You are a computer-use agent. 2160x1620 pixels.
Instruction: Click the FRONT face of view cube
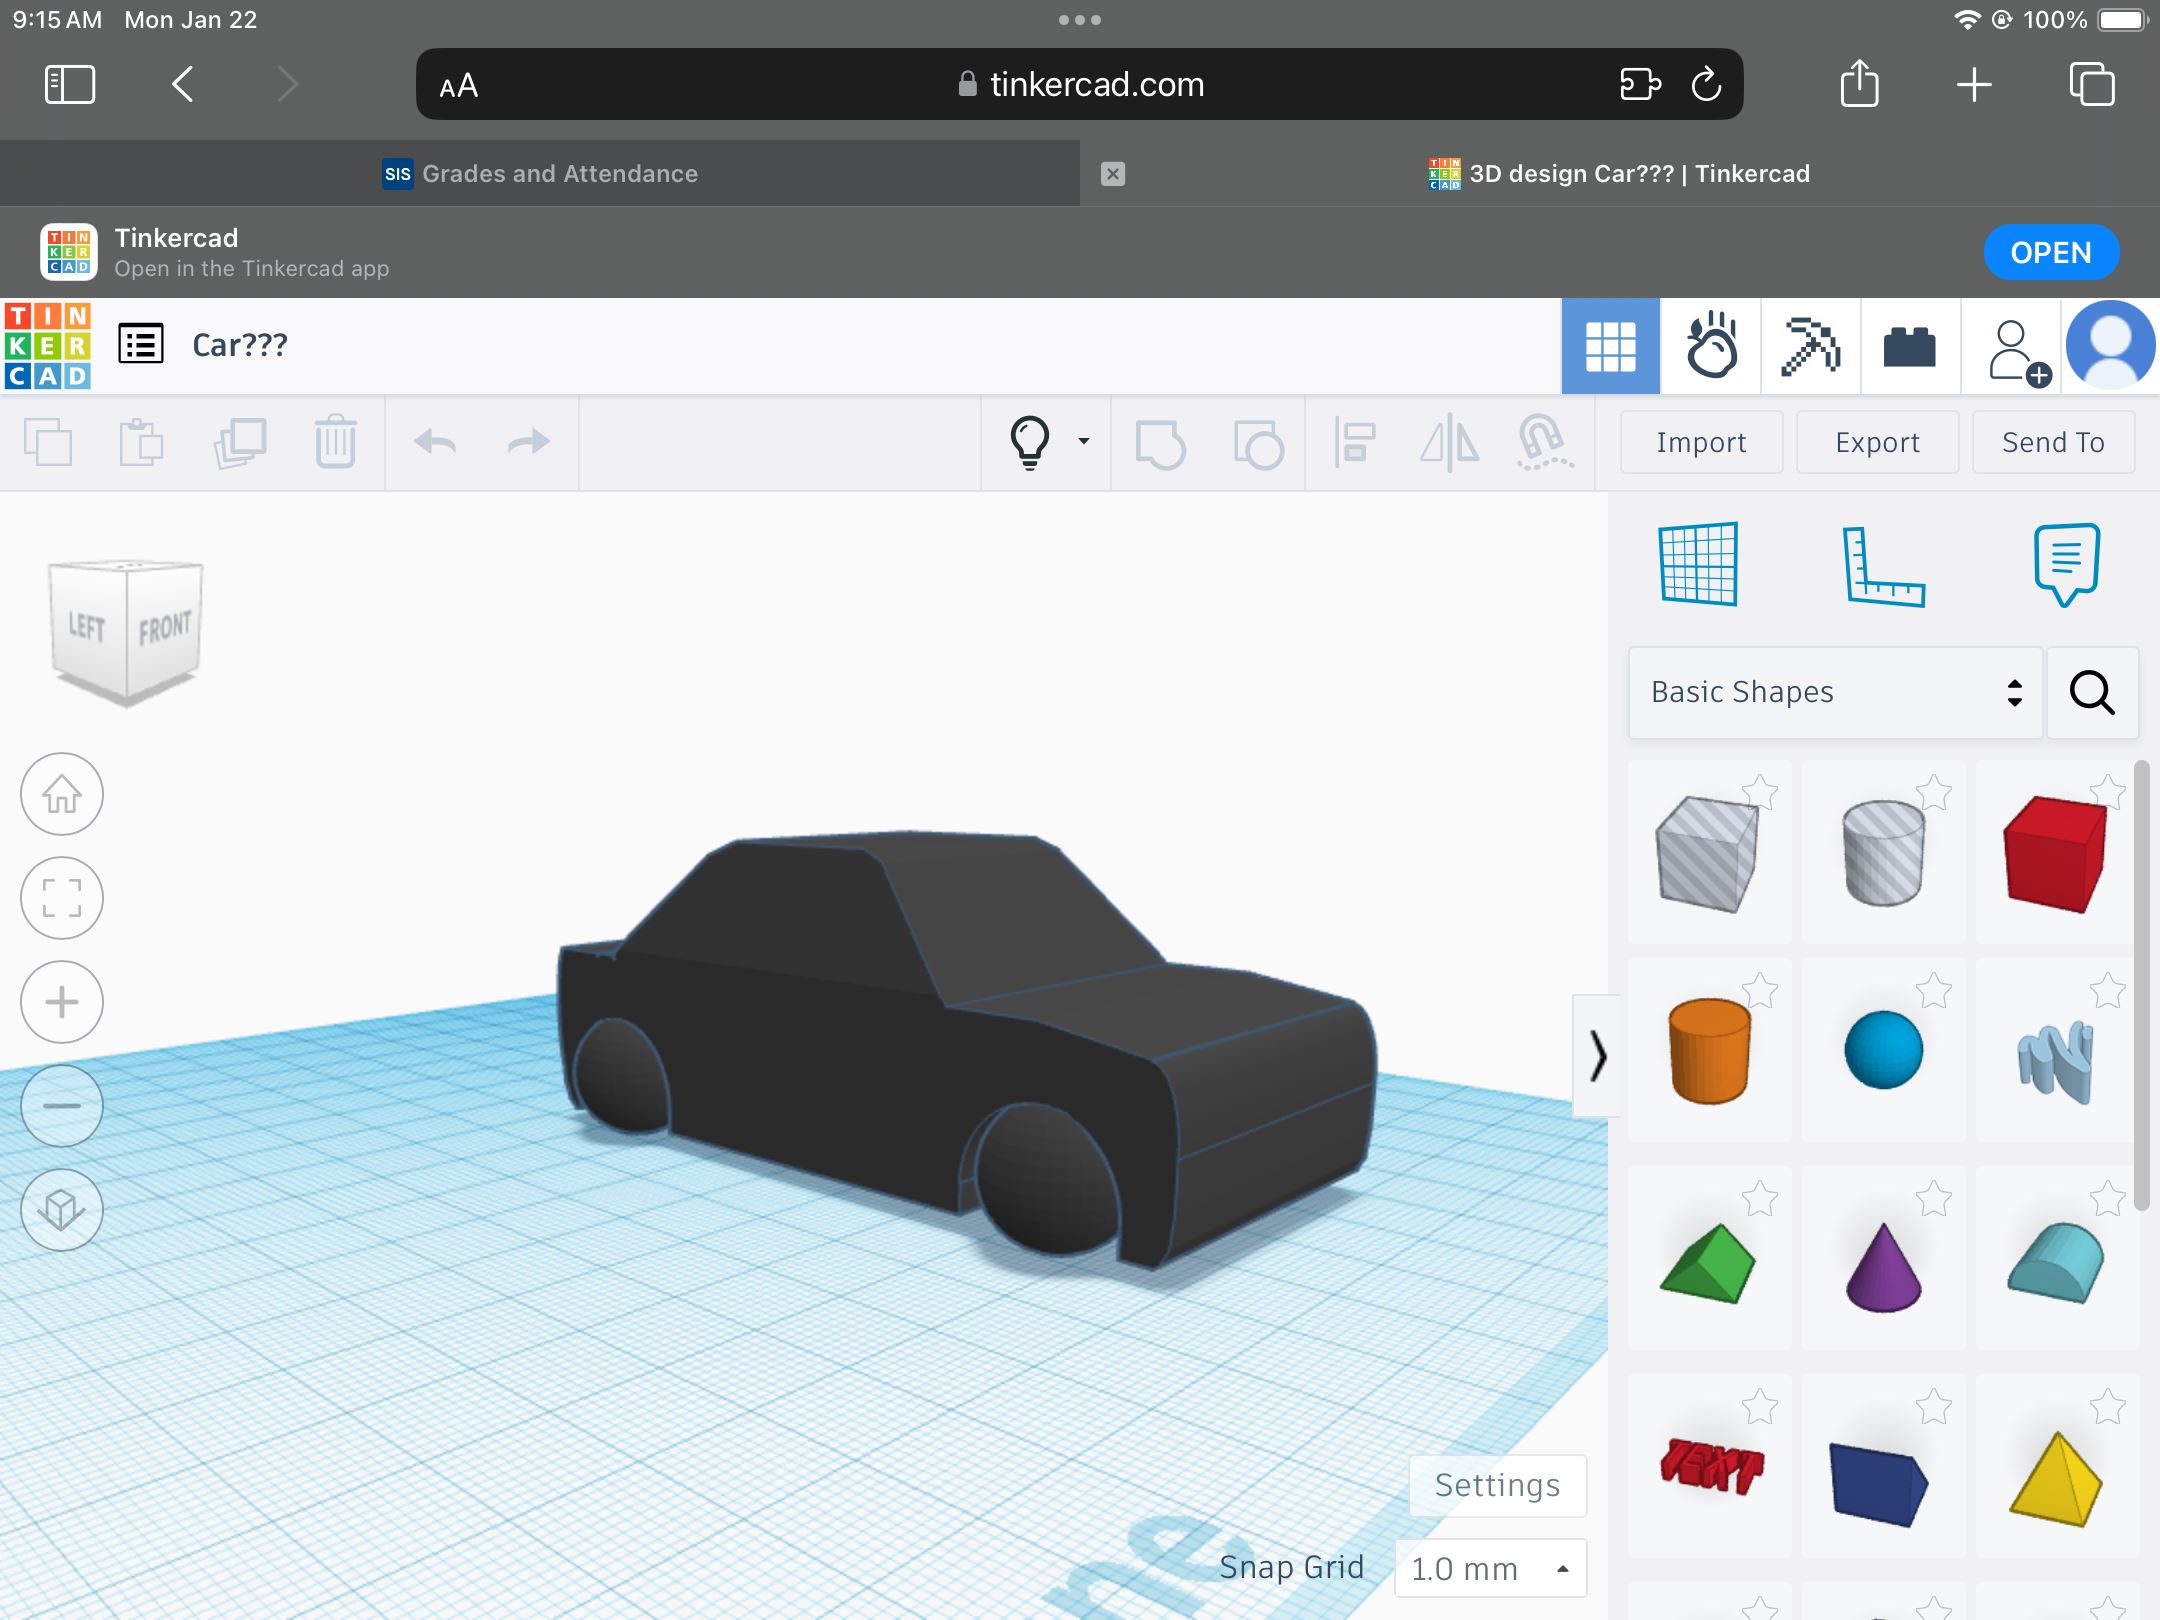tap(165, 628)
